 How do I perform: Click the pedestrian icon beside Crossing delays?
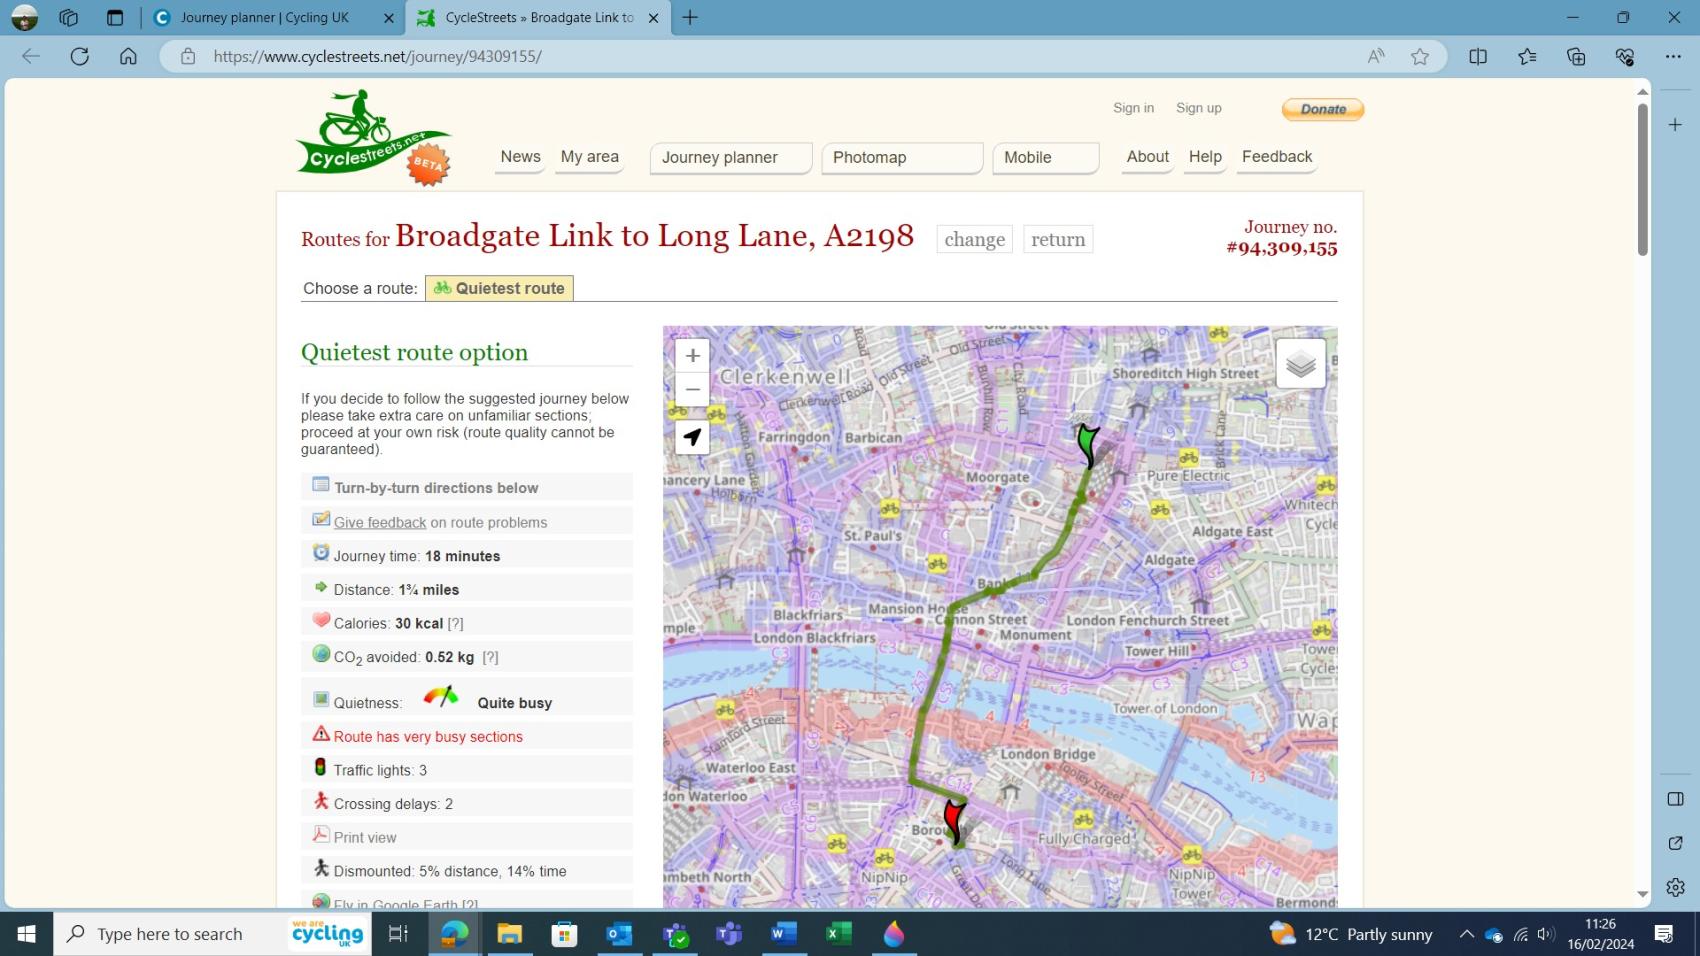320,801
